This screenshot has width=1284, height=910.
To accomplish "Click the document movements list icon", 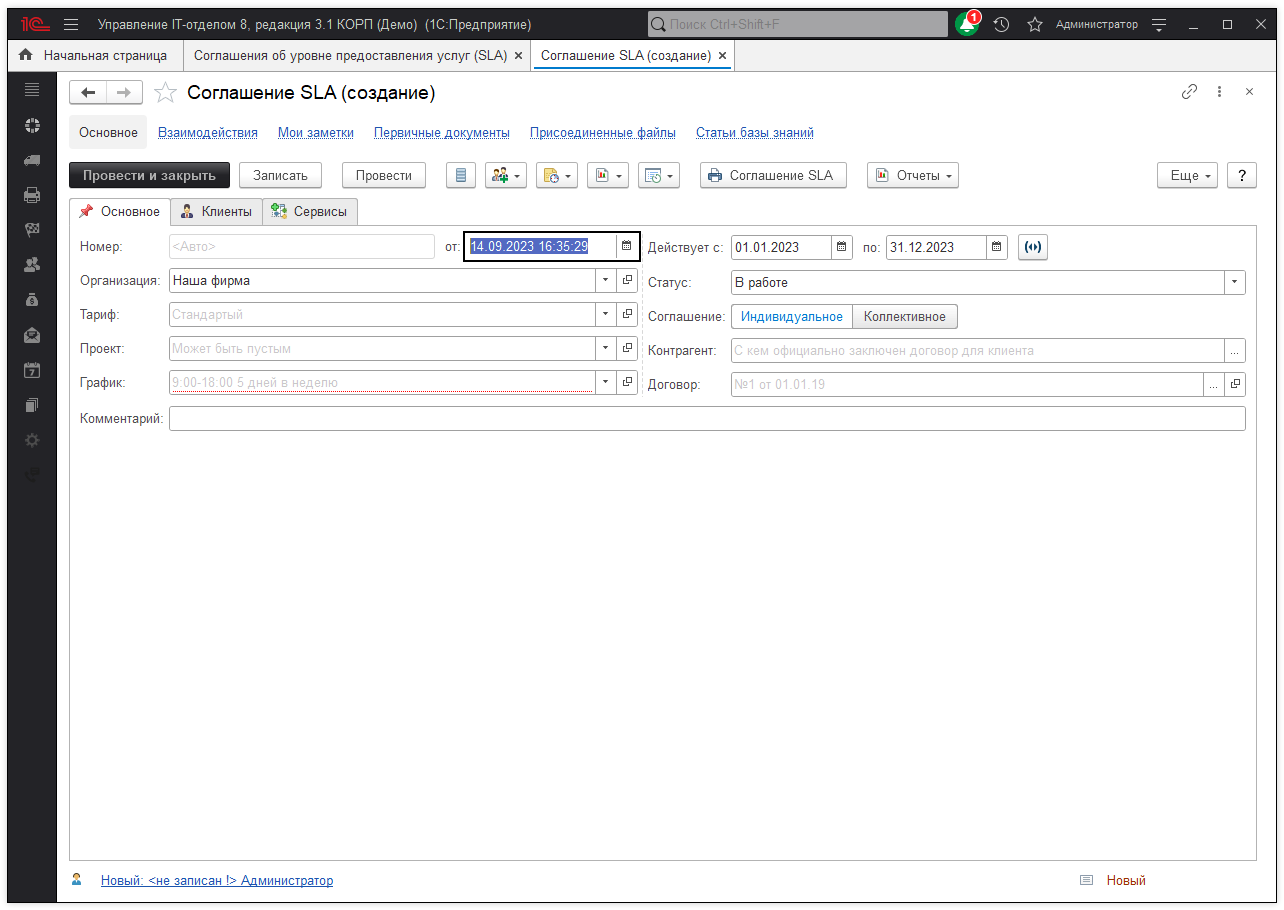I will (x=461, y=175).
